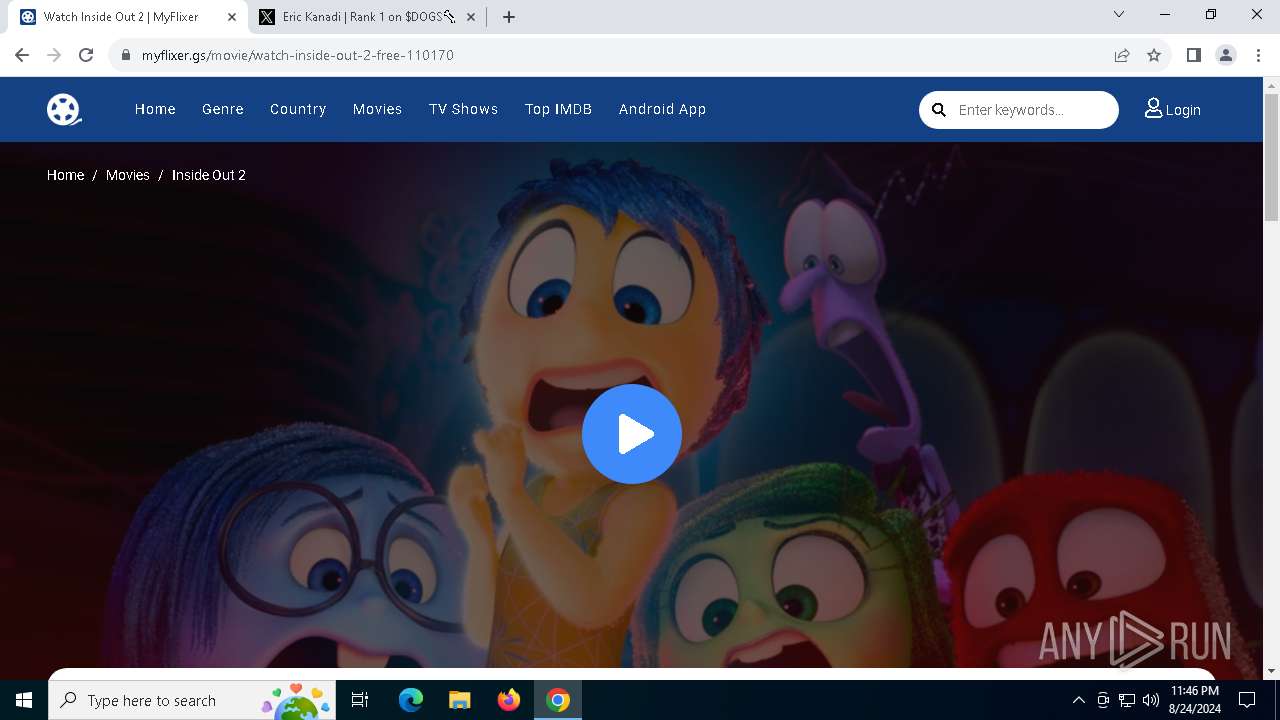
Task: Open the Android App page
Action: click(x=662, y=109)
